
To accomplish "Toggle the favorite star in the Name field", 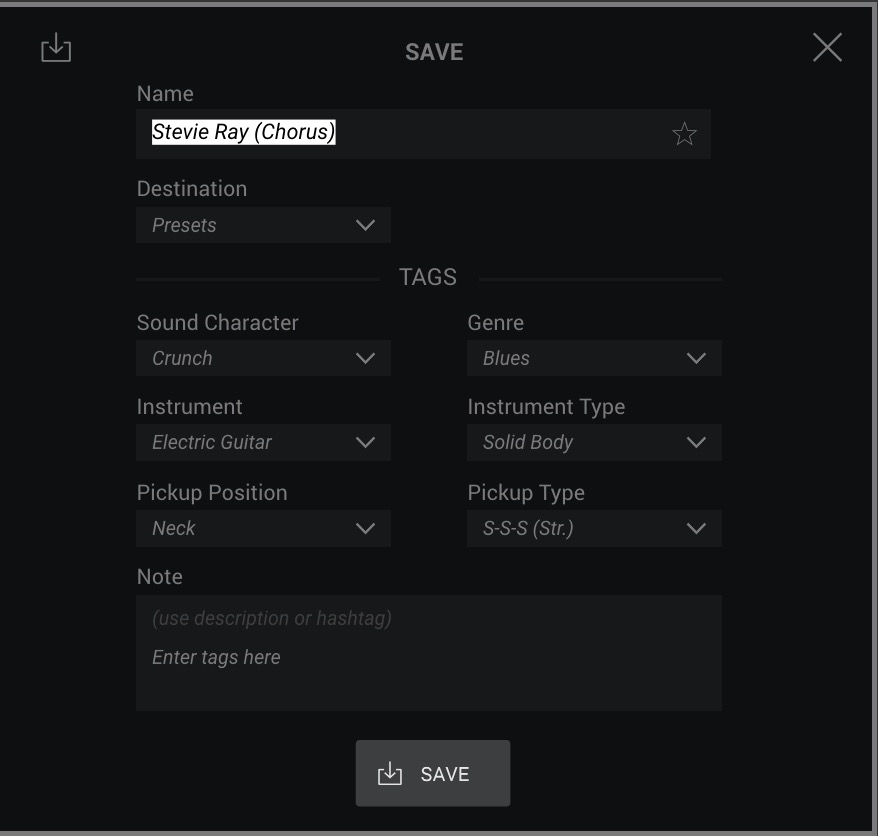I will click(x=684, y=134).
